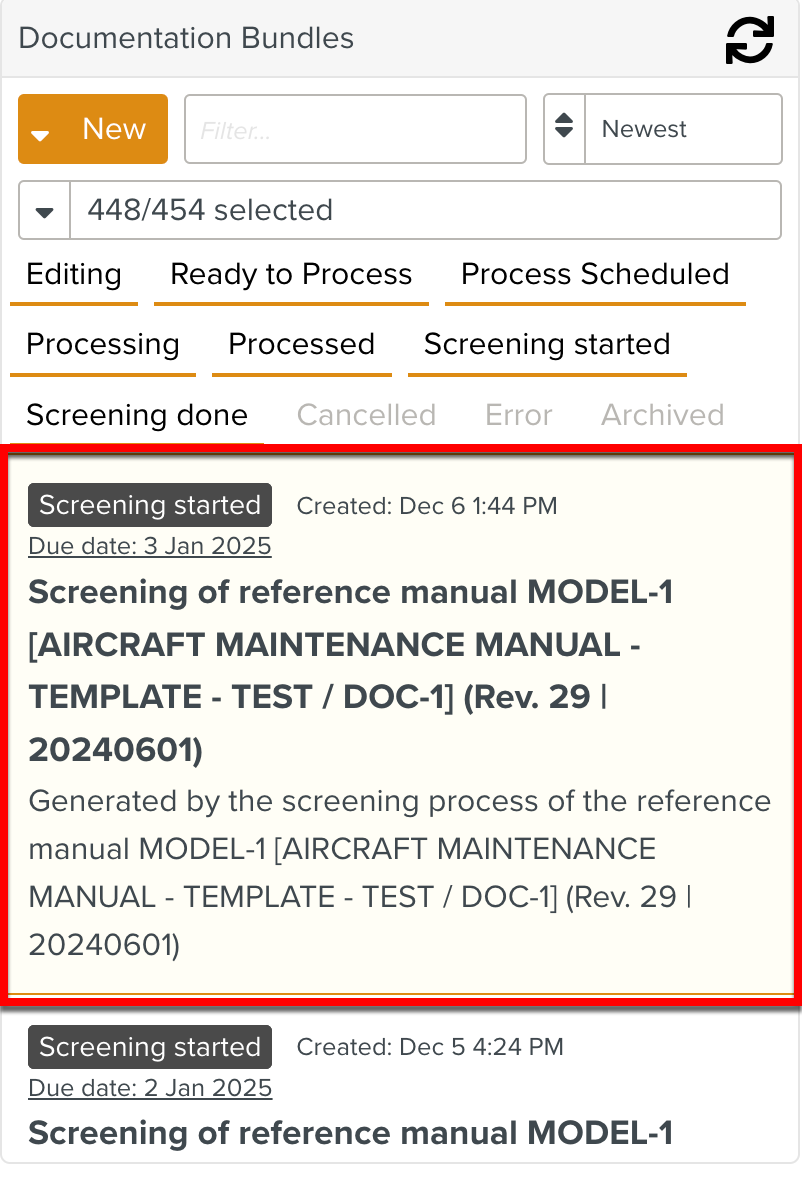
Task: Click inside the Filter text field
Action: pos(355,129)
